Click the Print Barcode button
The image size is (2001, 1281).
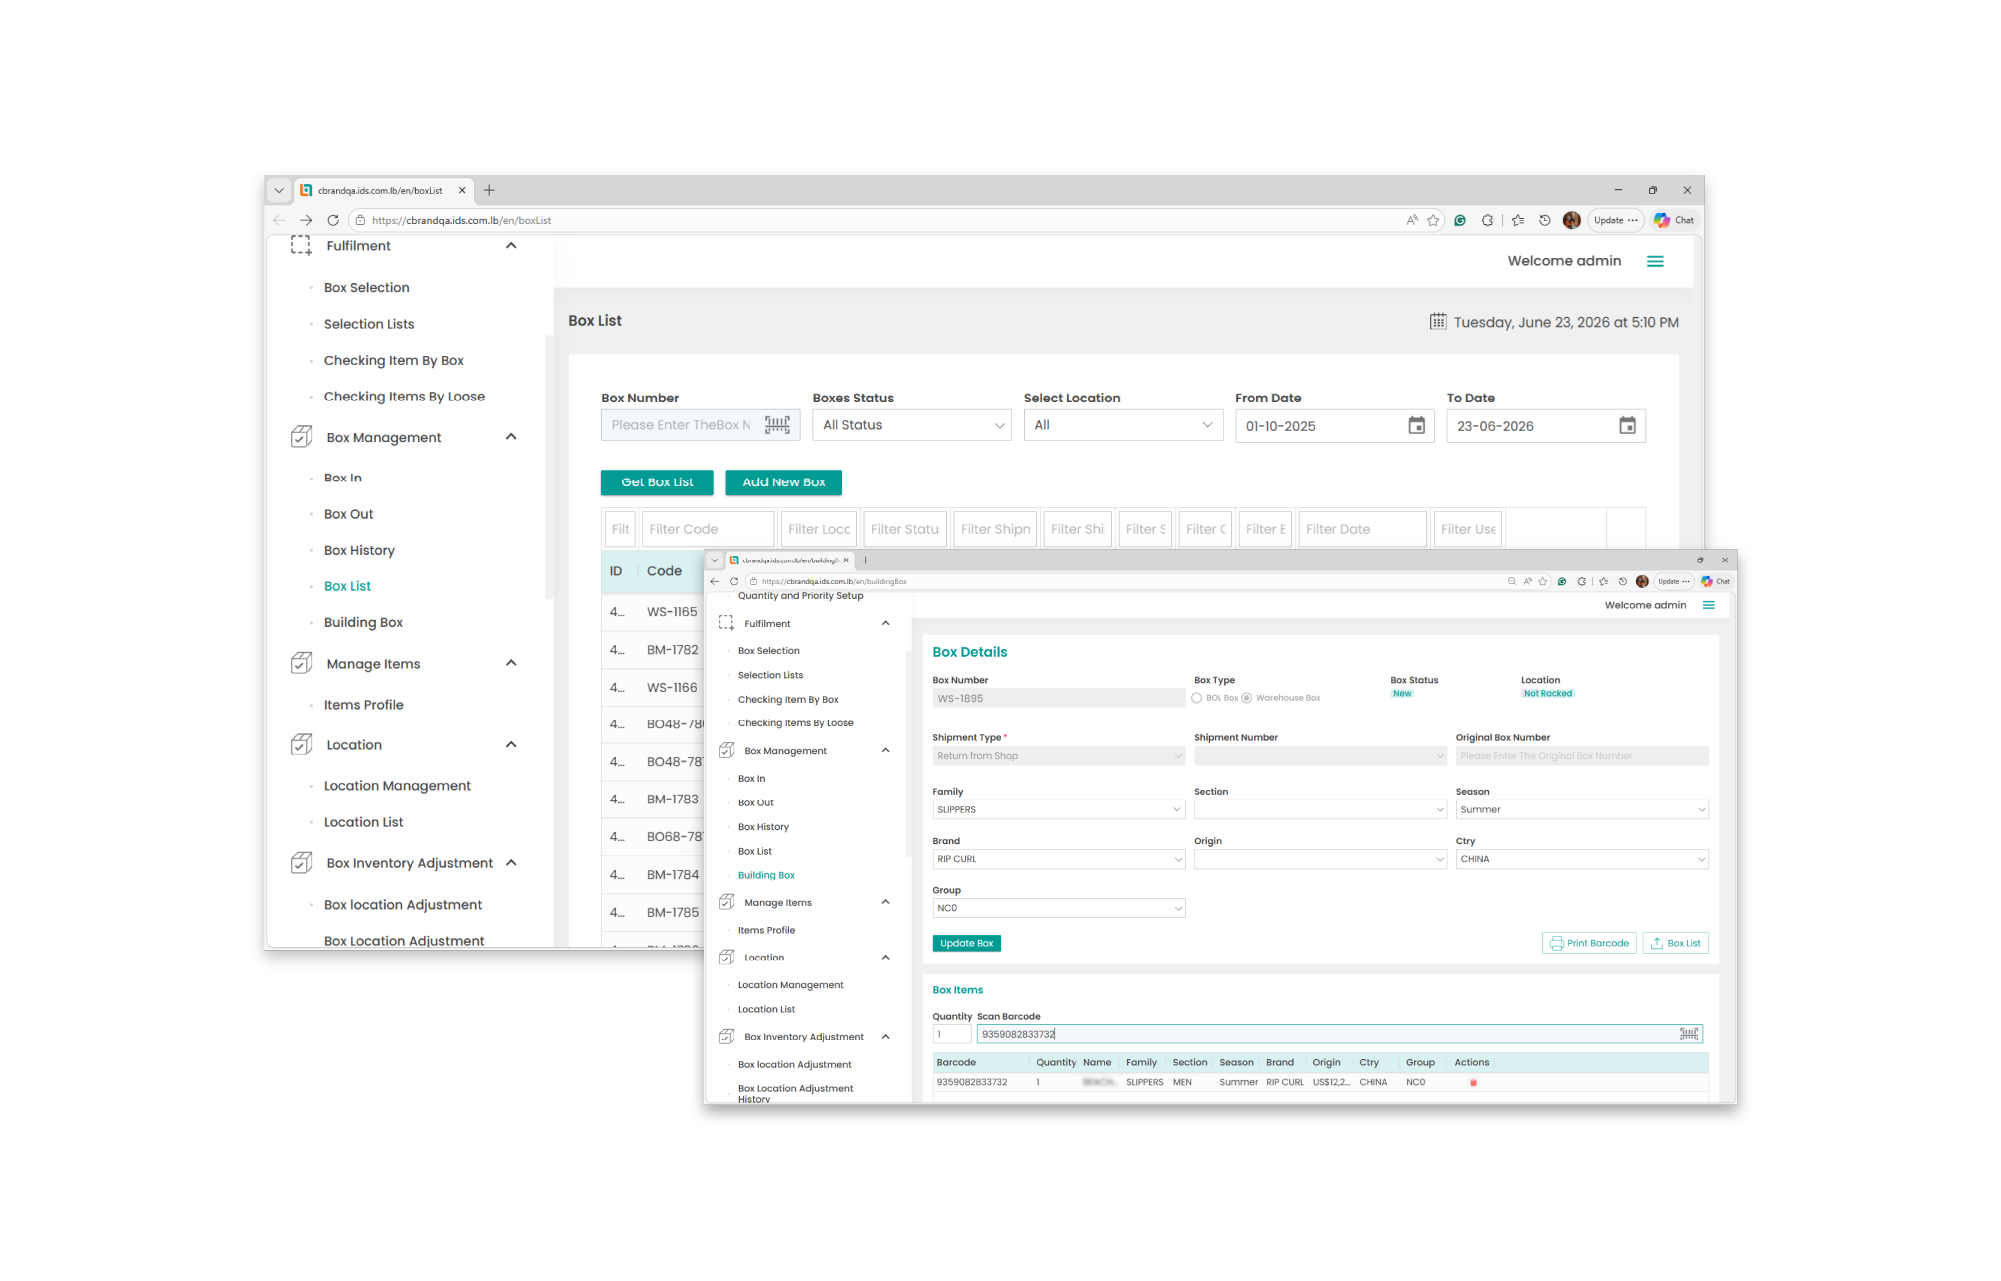[x=1589, y=943]
